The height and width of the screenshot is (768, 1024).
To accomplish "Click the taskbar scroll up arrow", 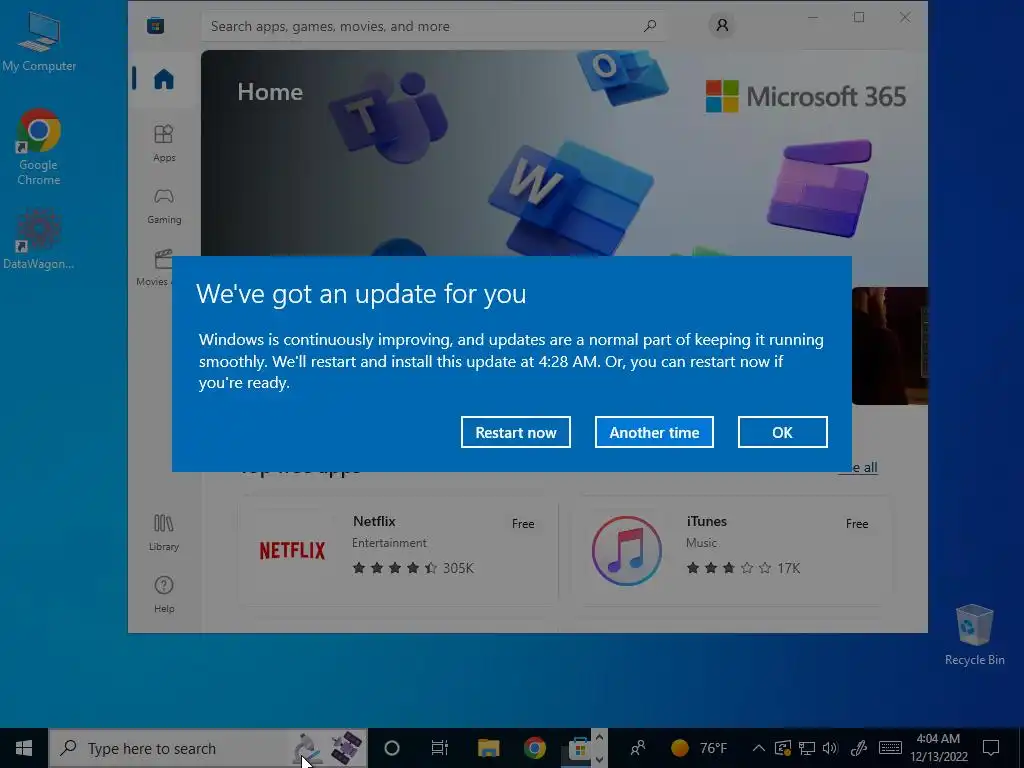I will (x=599, y=737).
